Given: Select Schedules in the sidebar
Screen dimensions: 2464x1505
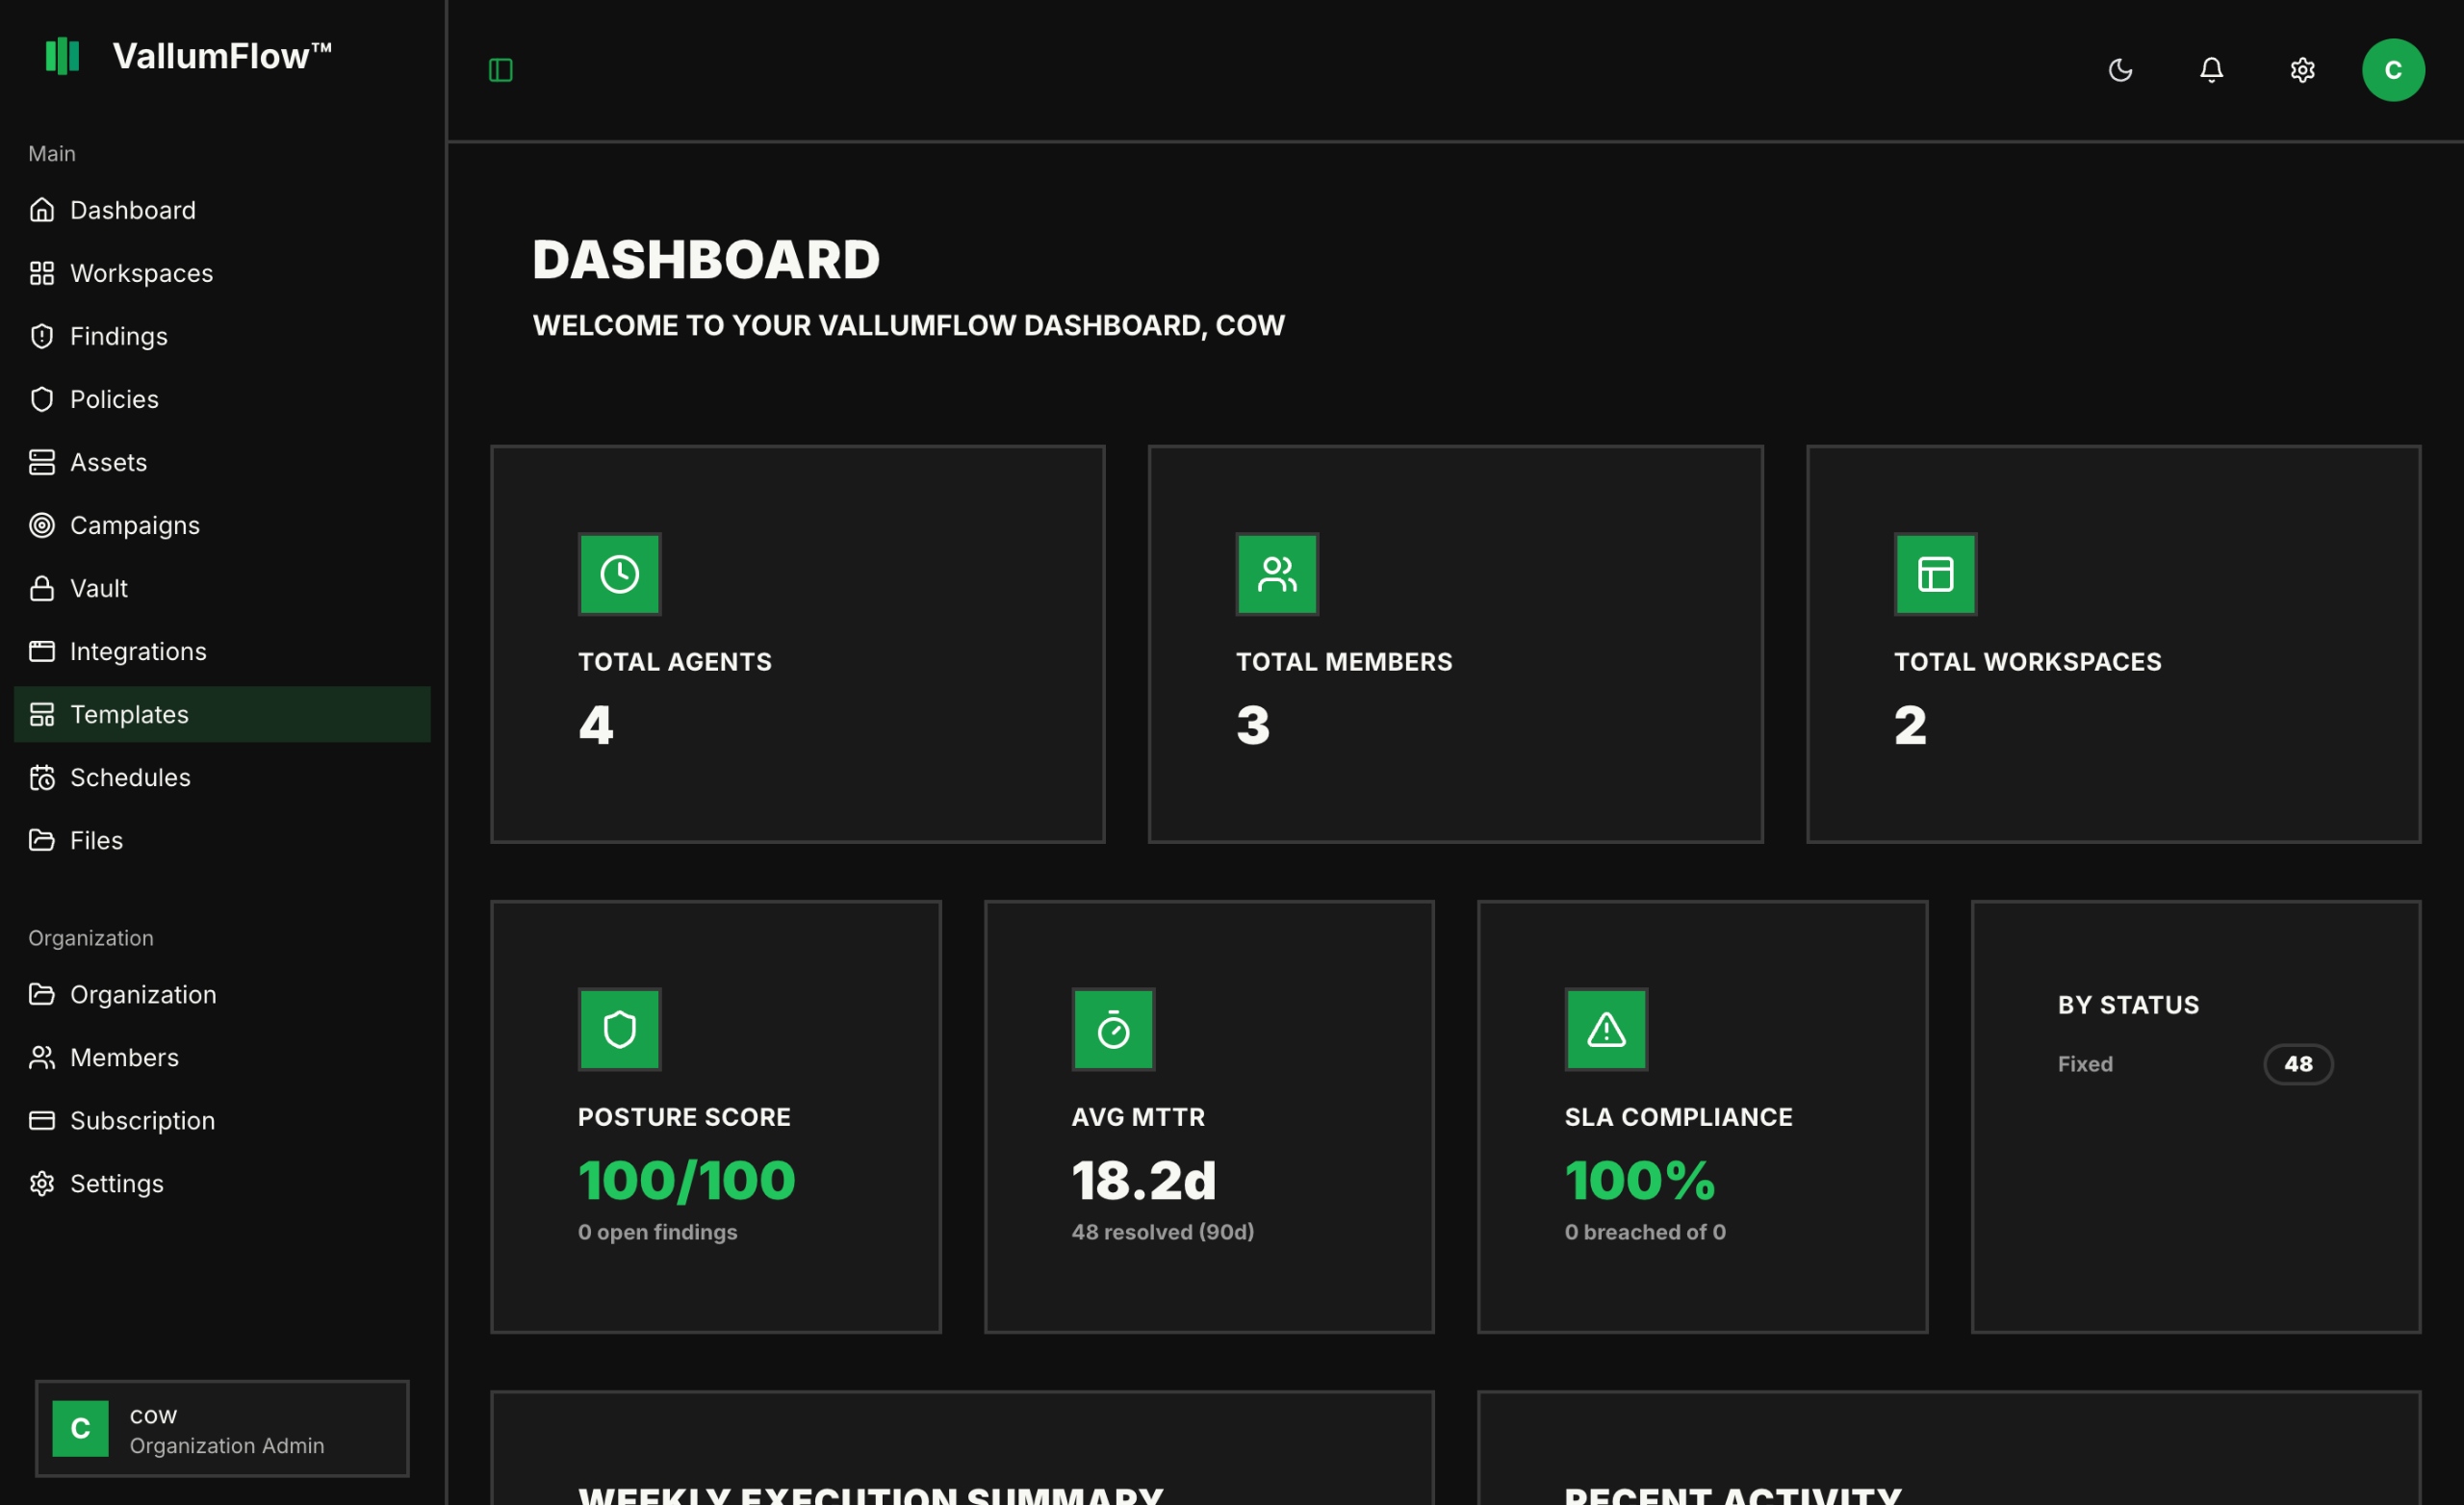Looking at the screenshot, I should tap(130, 777).
